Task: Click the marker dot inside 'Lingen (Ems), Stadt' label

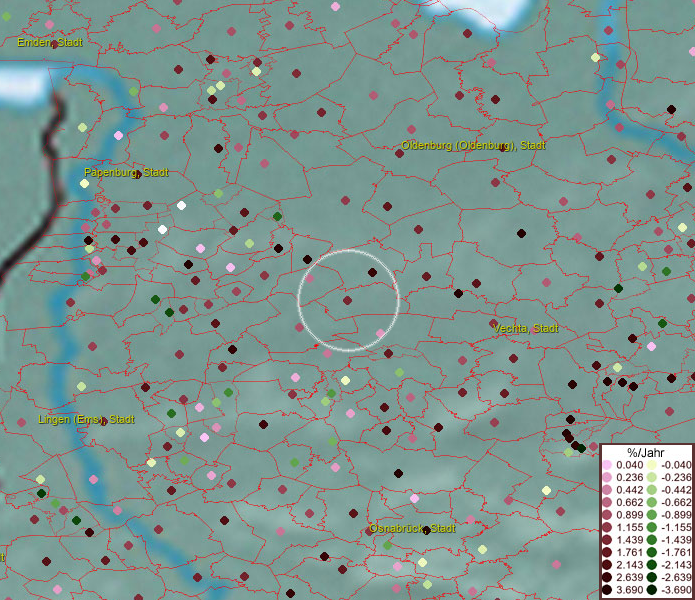Action: (x=103, y=421)
